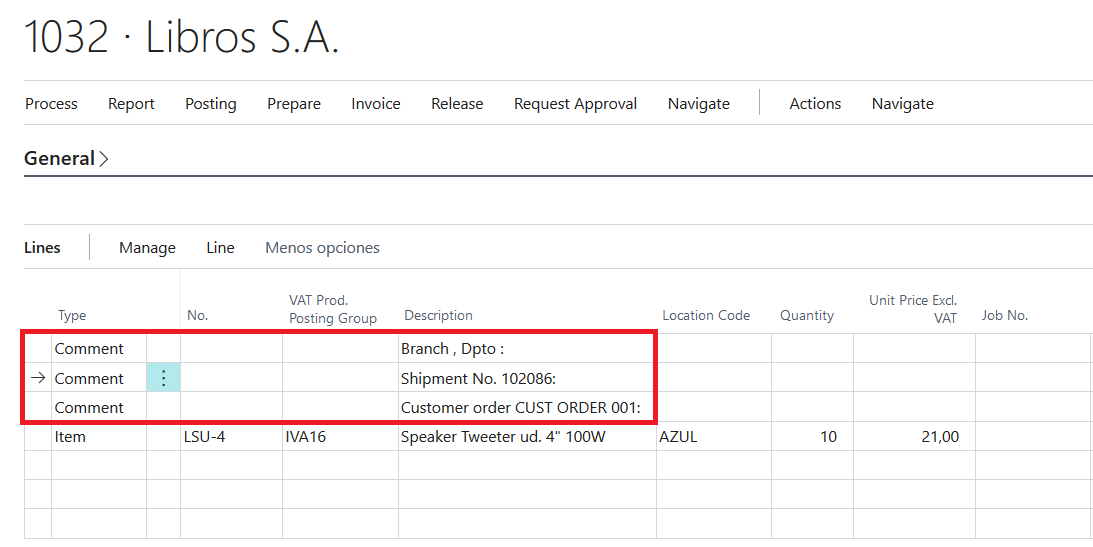The width and height of the screenshot is (1093, 547).
Task: Open the Posting menu
Action: (x=211, y=104)
